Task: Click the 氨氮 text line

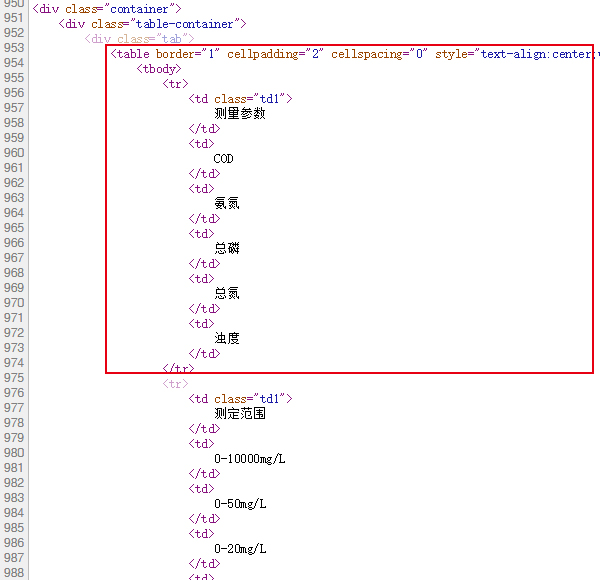Action: pos(227,204)
